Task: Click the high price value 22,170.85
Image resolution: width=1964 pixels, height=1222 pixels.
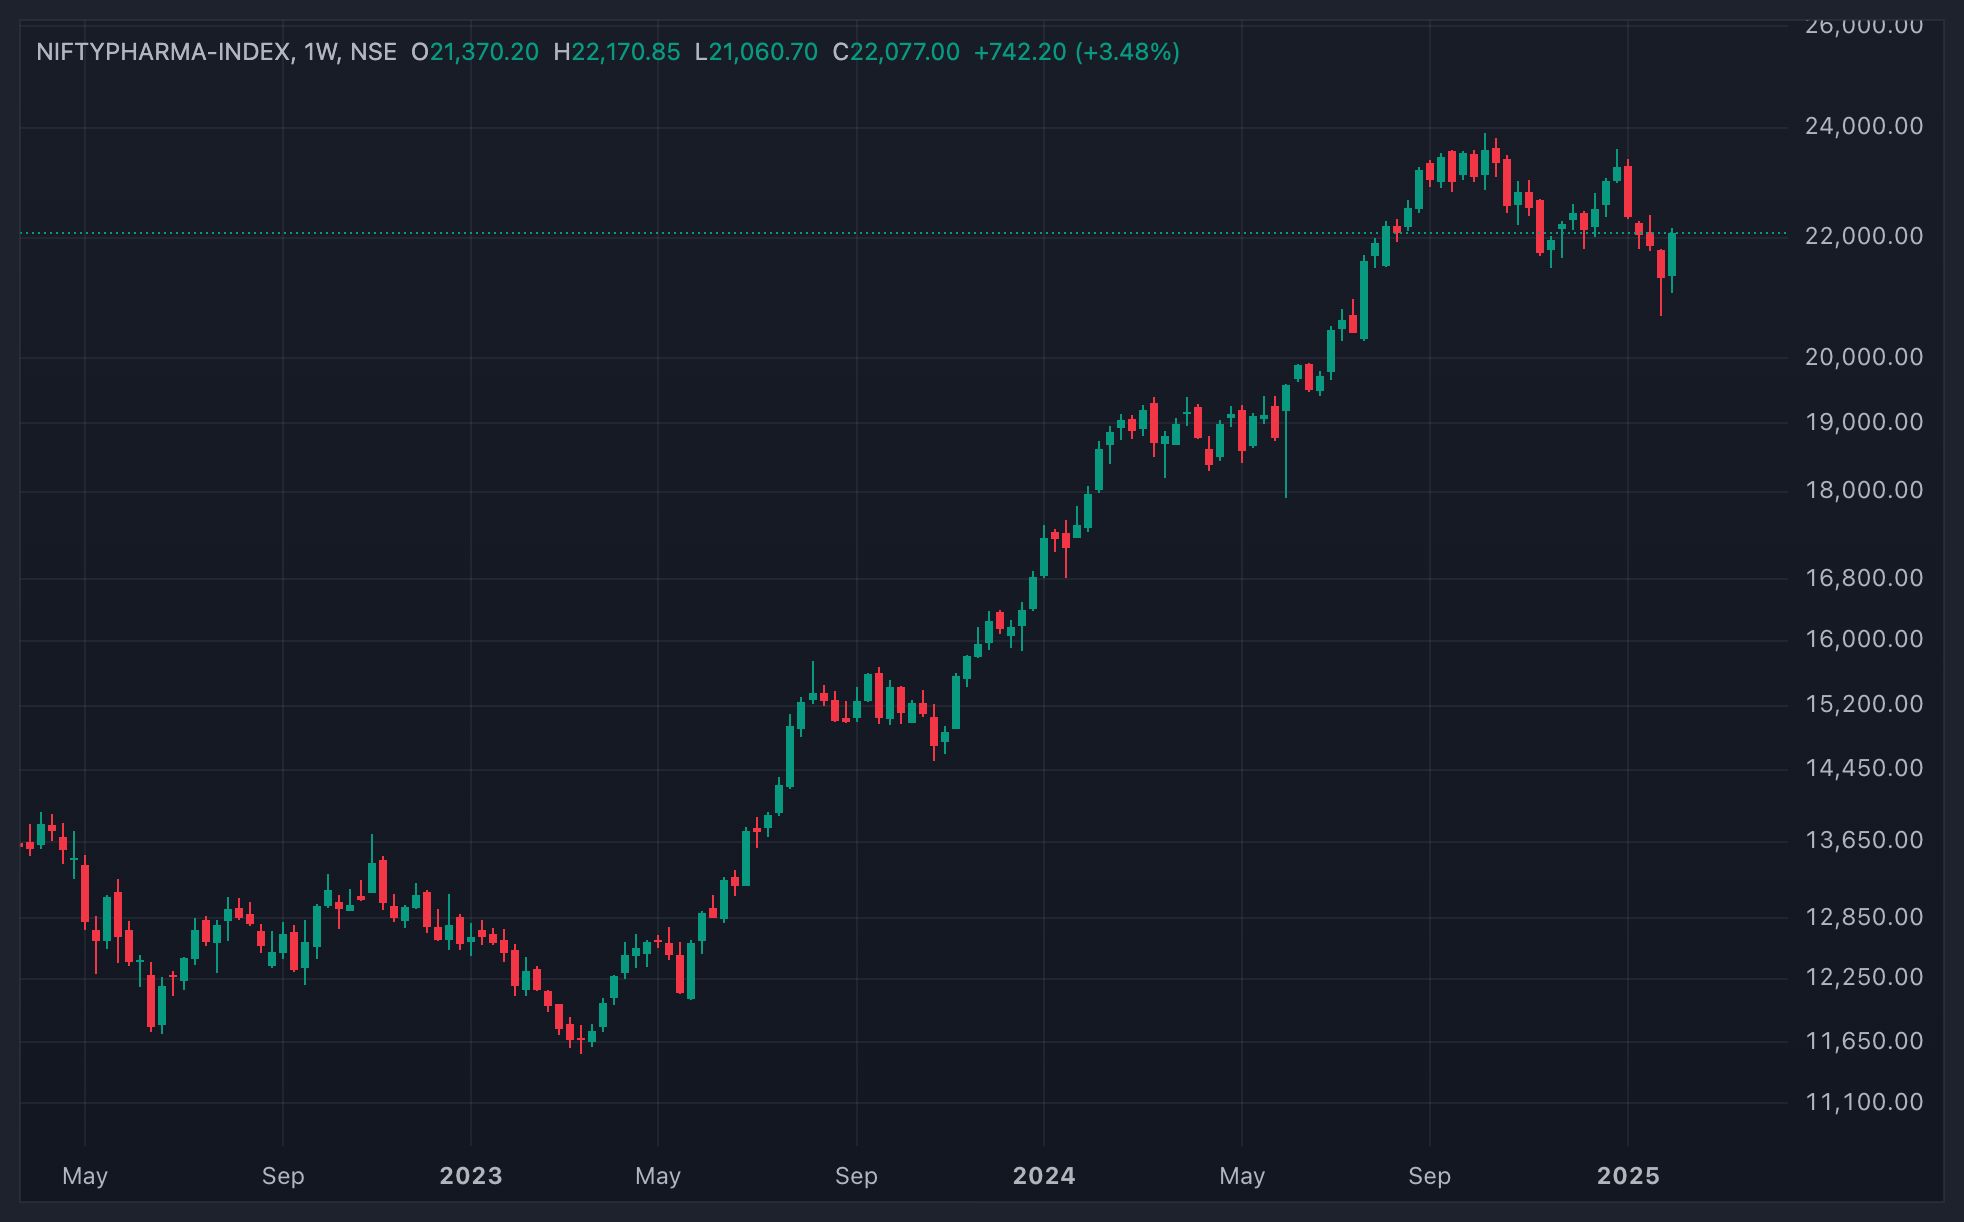Action: pos(626,52)
